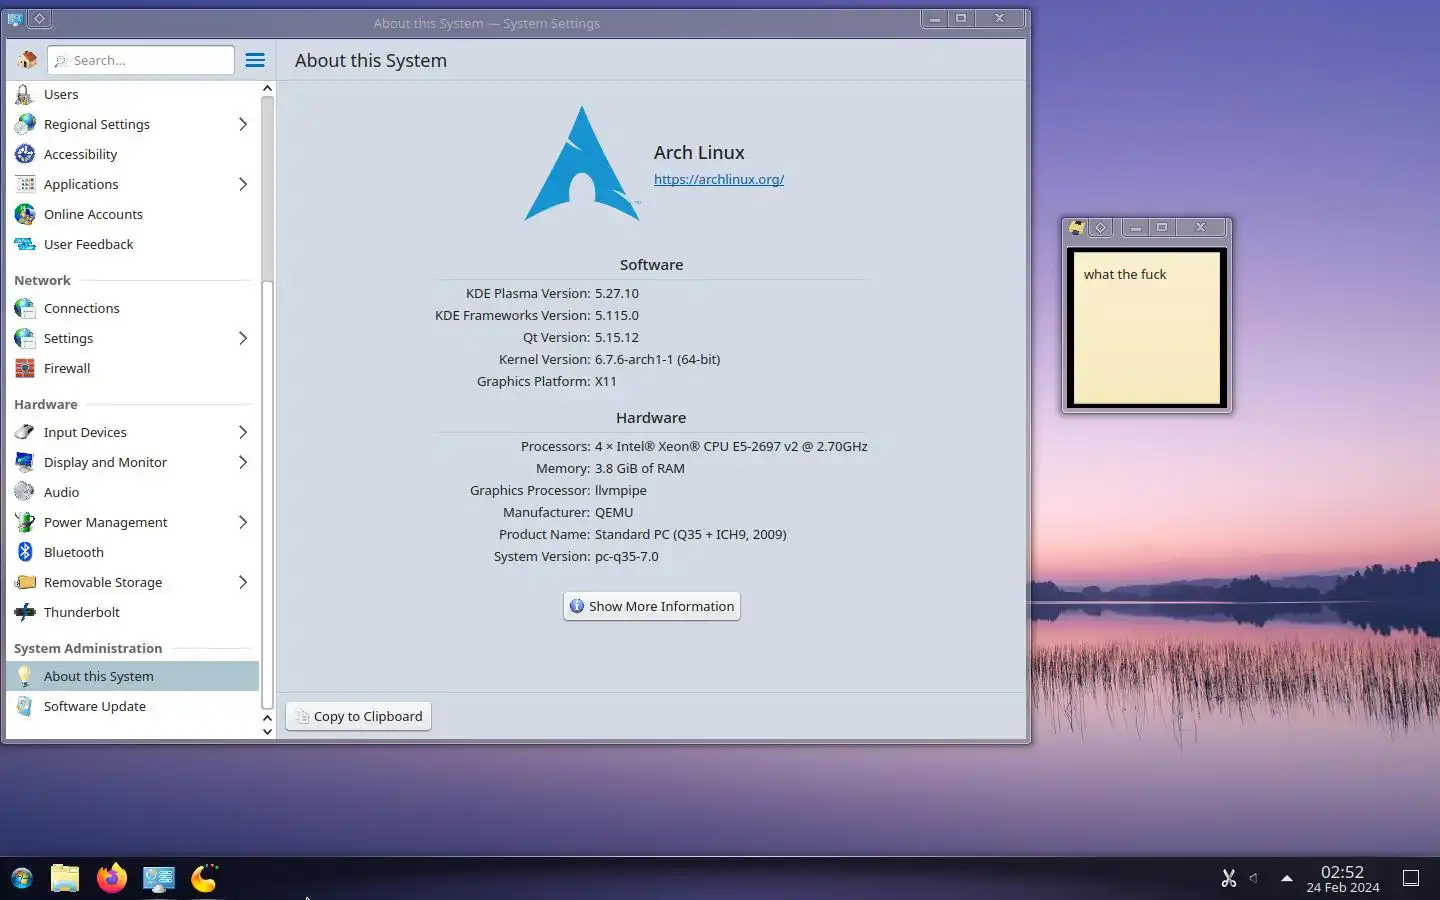Select network Connections icon
Viewport: 1440px width, 900px height.
point(25,308)
